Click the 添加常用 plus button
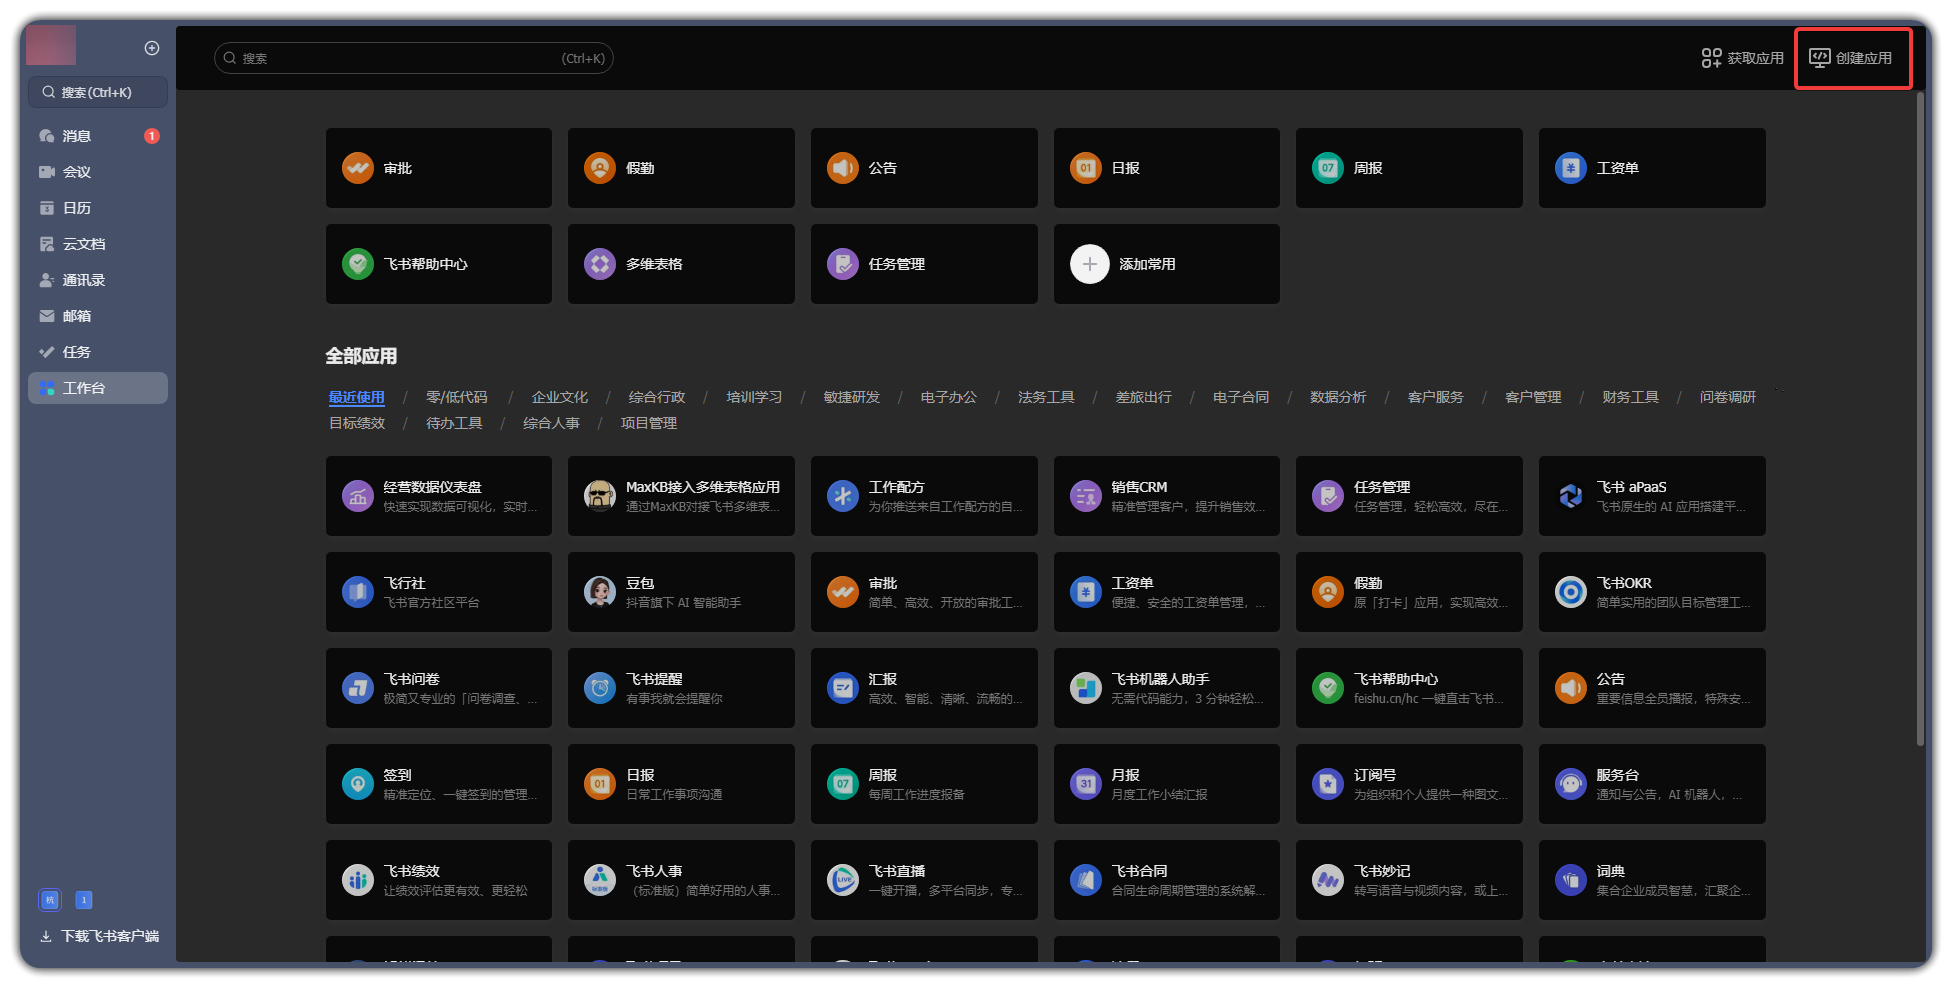 pyautogui.click(x=1090, y=264)
